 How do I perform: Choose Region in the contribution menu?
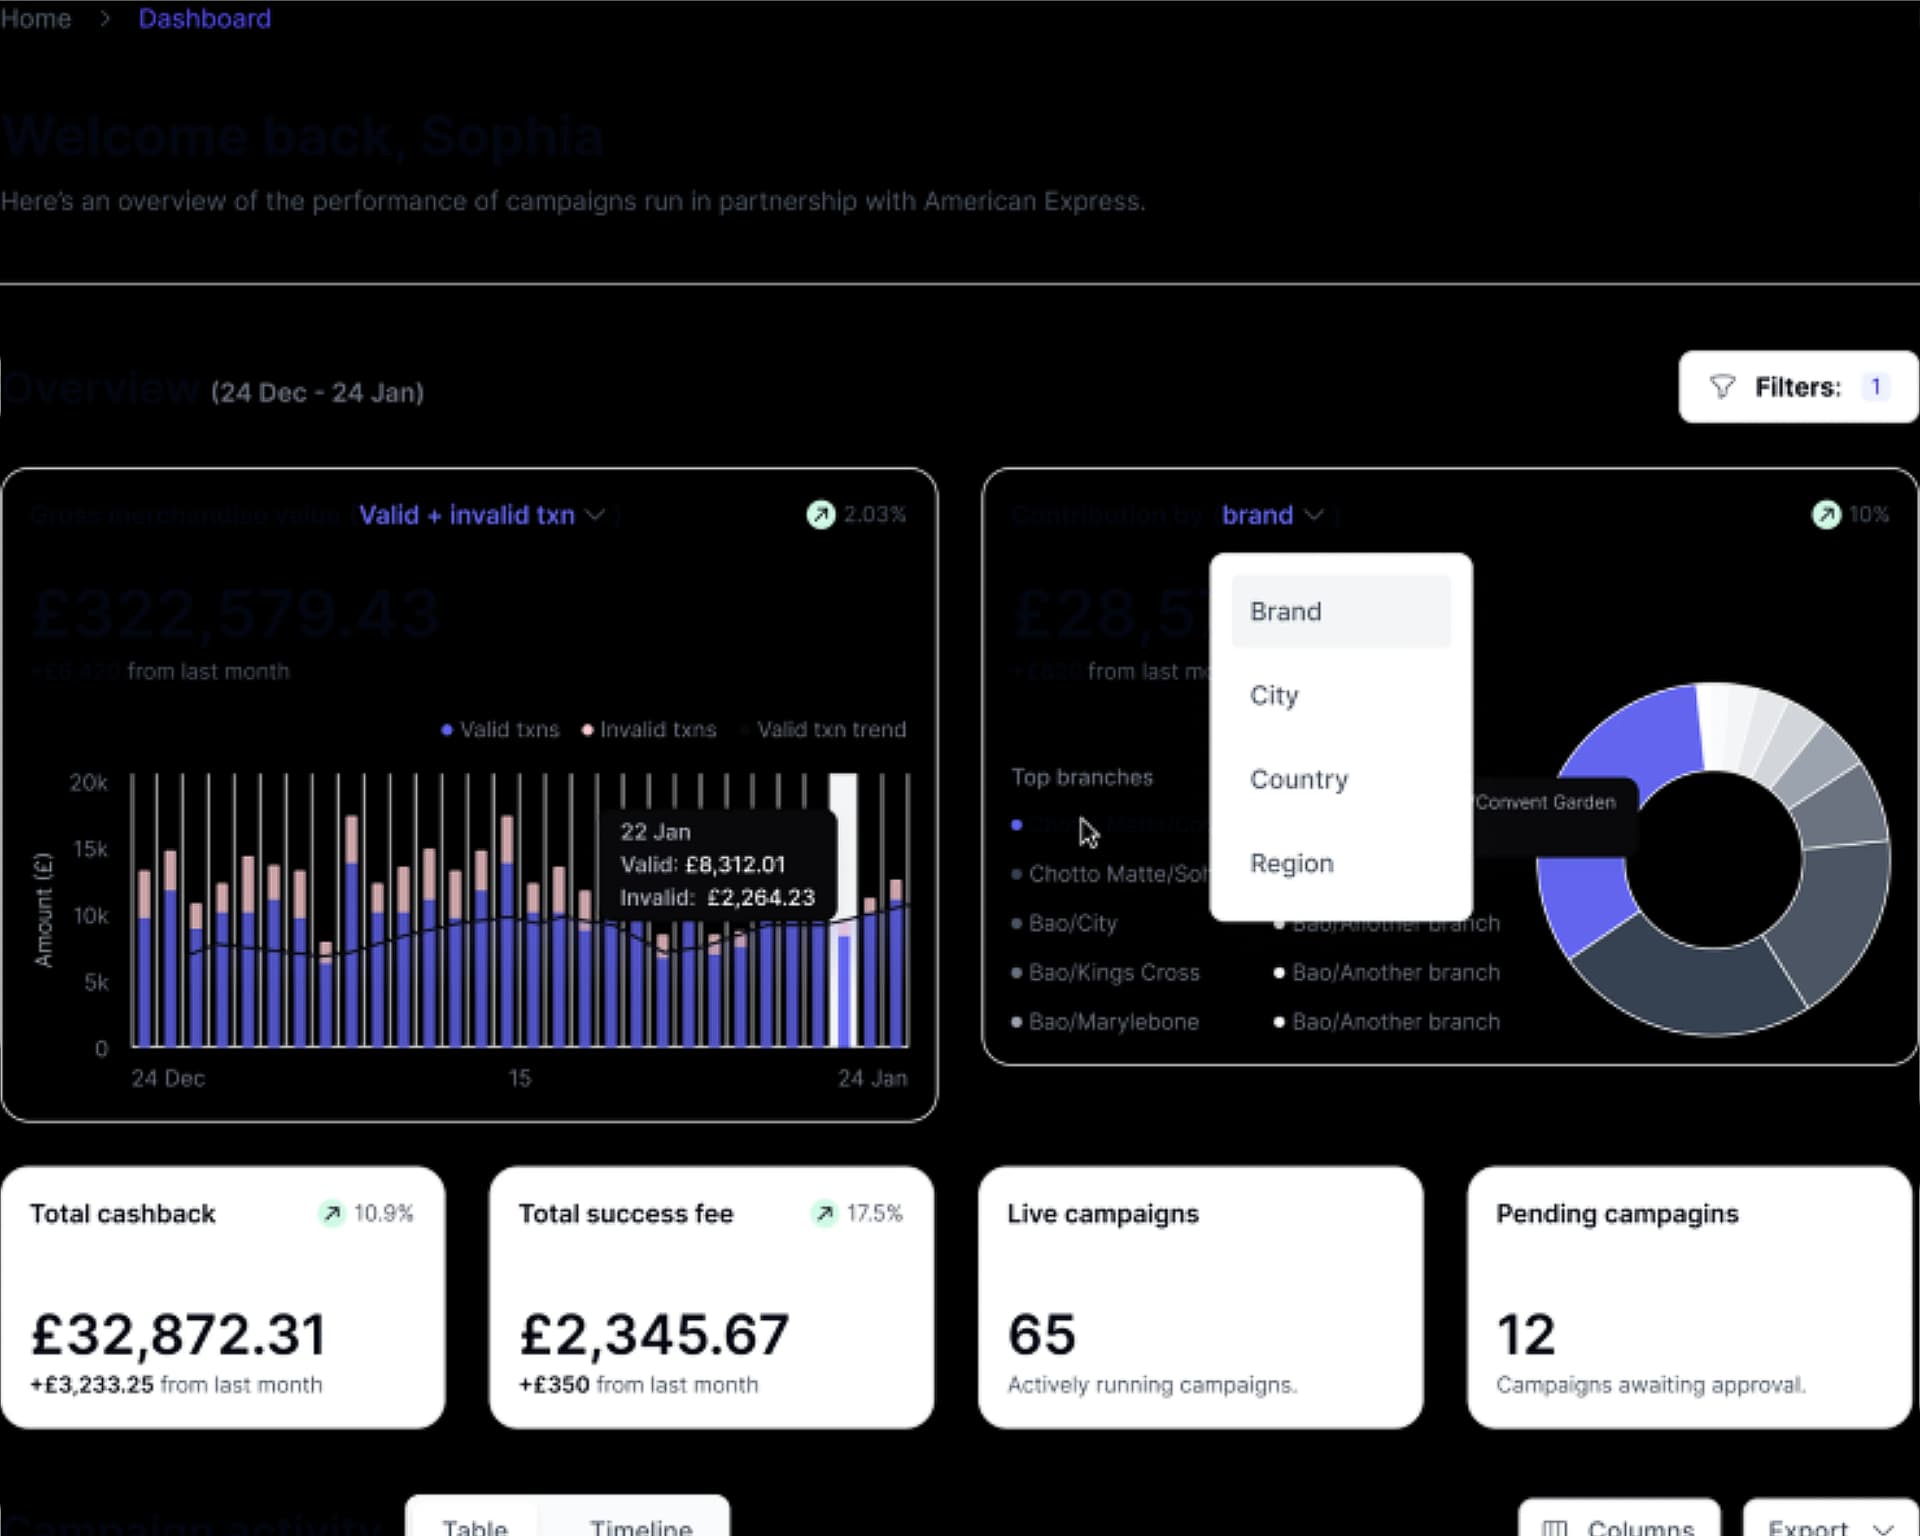pyautogui.click(x=1291, y=863)
